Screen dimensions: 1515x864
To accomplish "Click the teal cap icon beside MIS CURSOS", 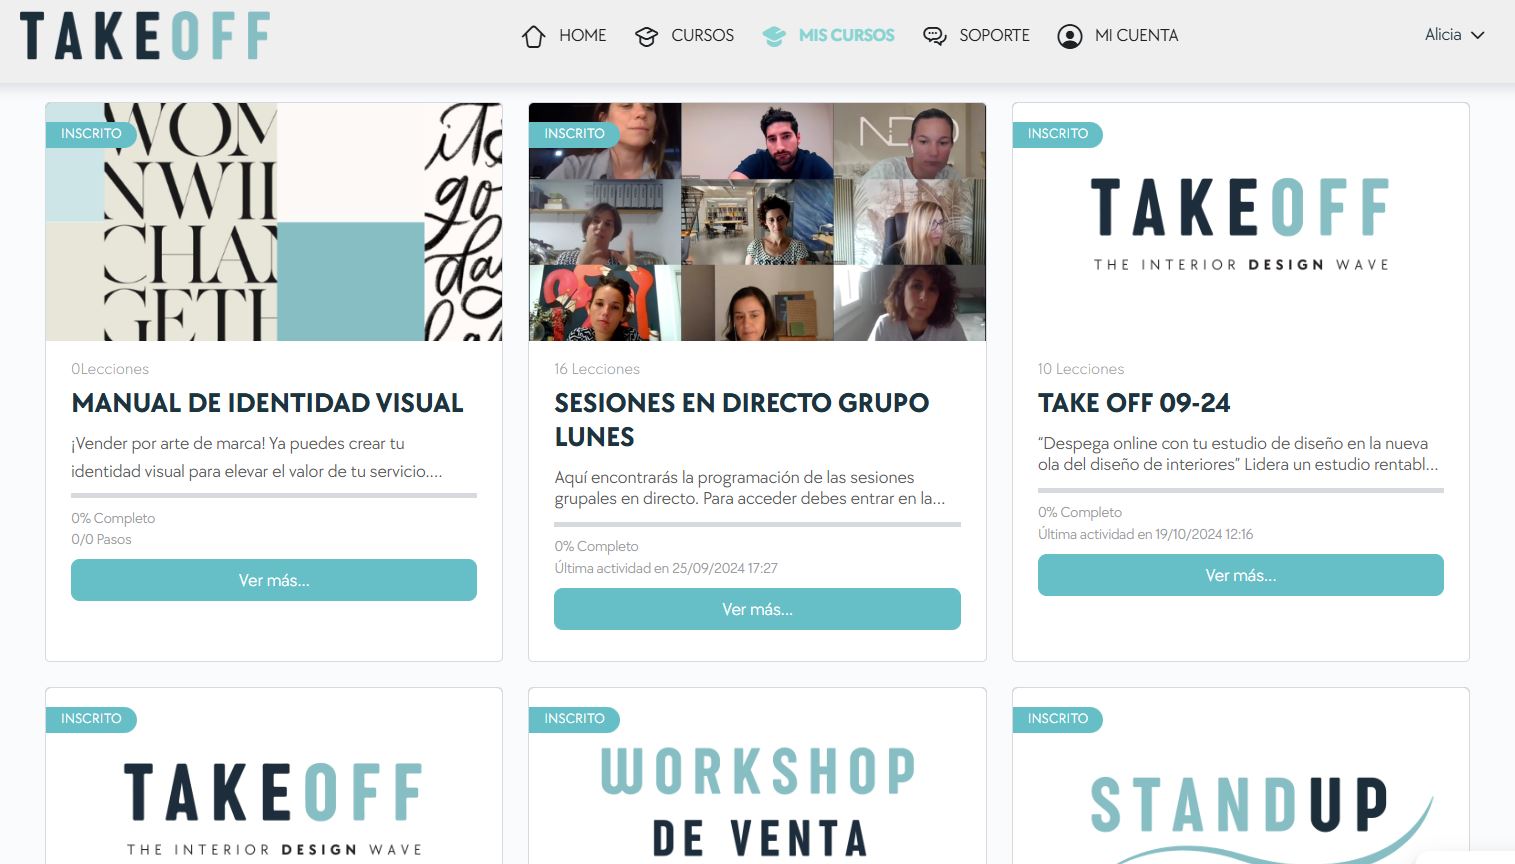I will 774,37.
